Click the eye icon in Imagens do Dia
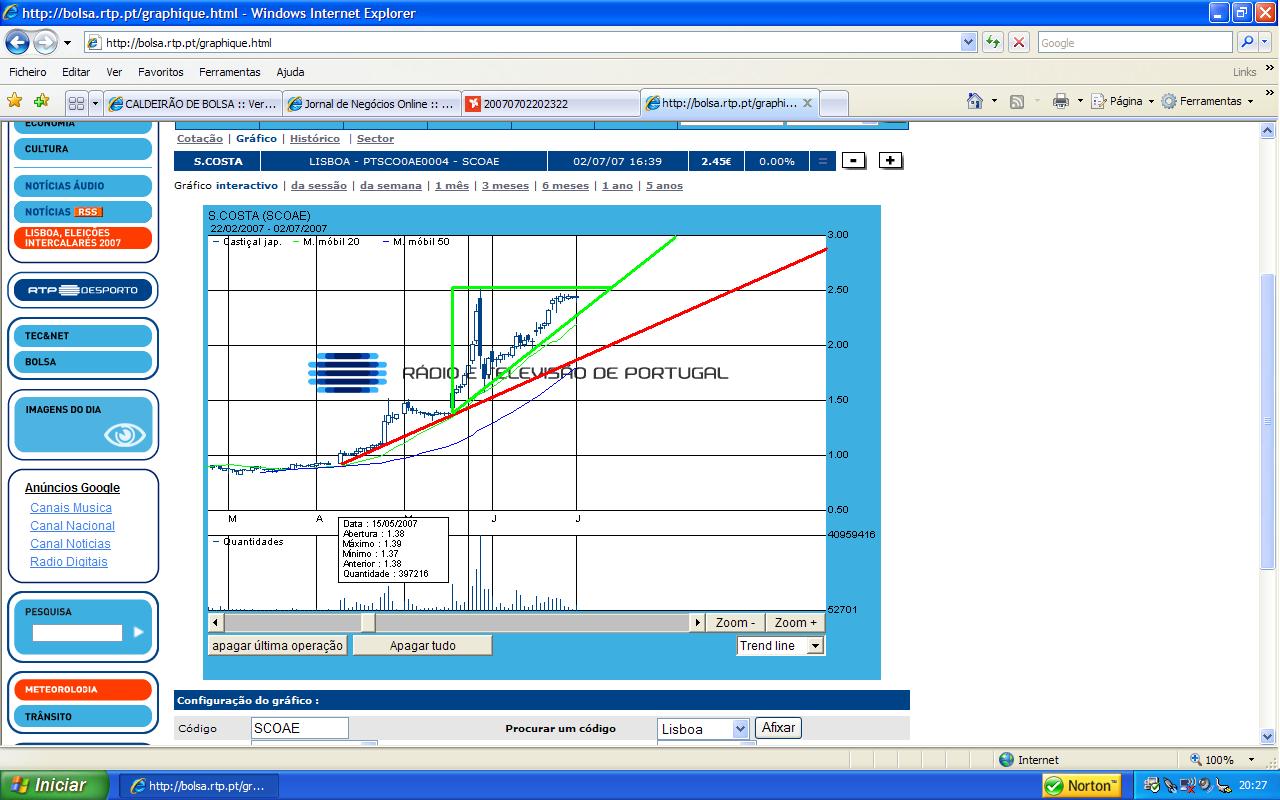This screenshot has width=1280, height=800. (x=125, y=435)
